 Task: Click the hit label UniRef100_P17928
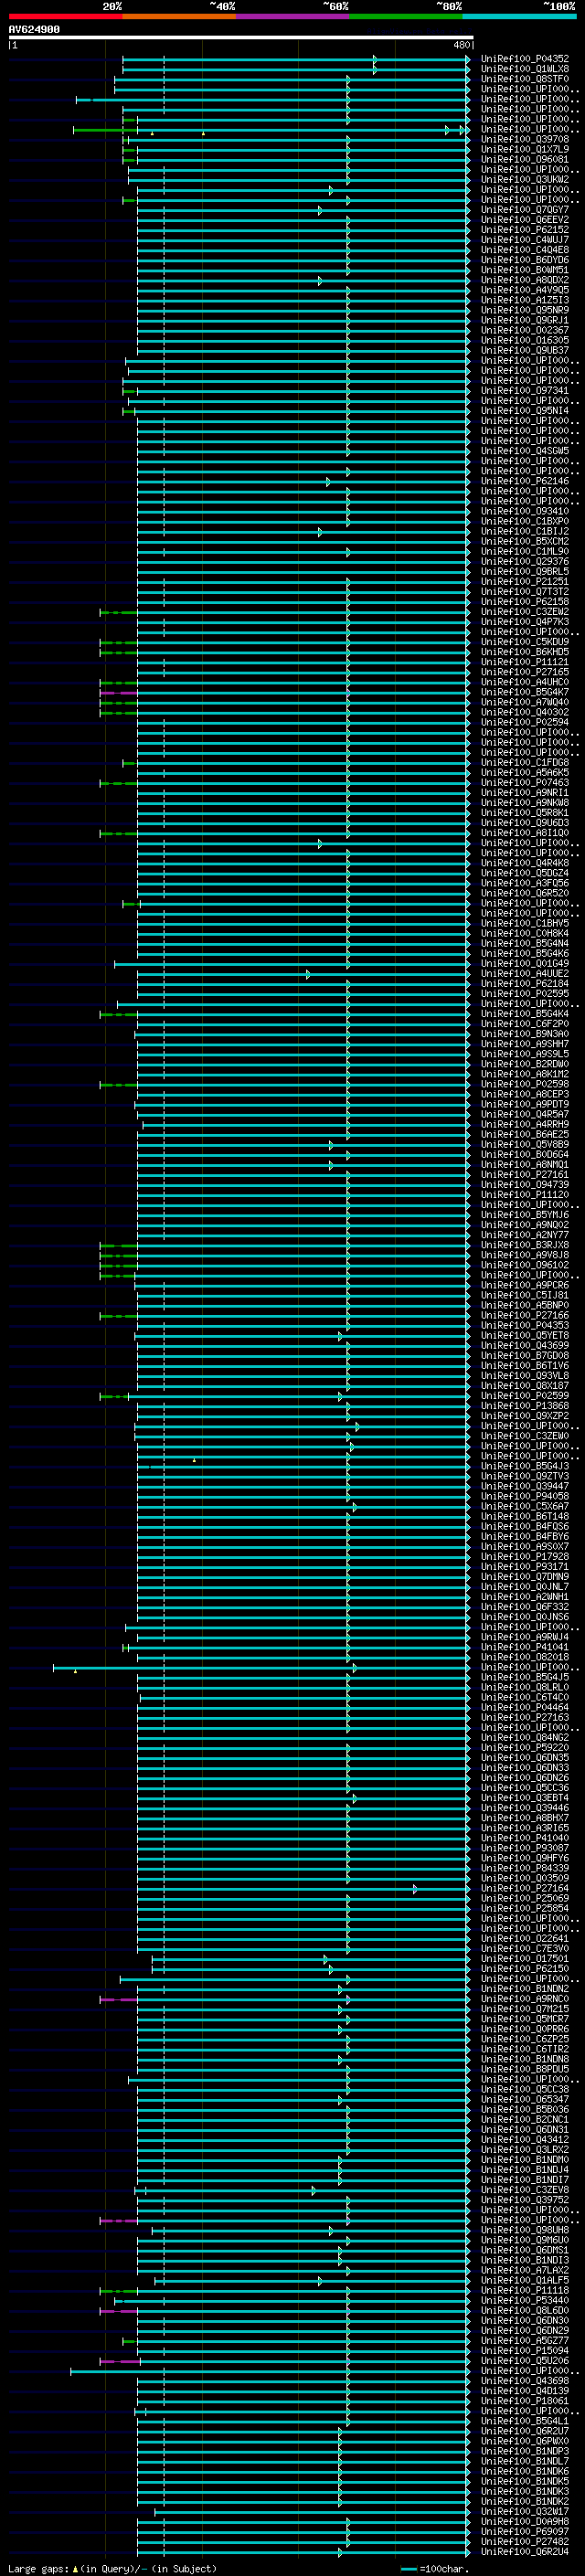coord(525,1556)
